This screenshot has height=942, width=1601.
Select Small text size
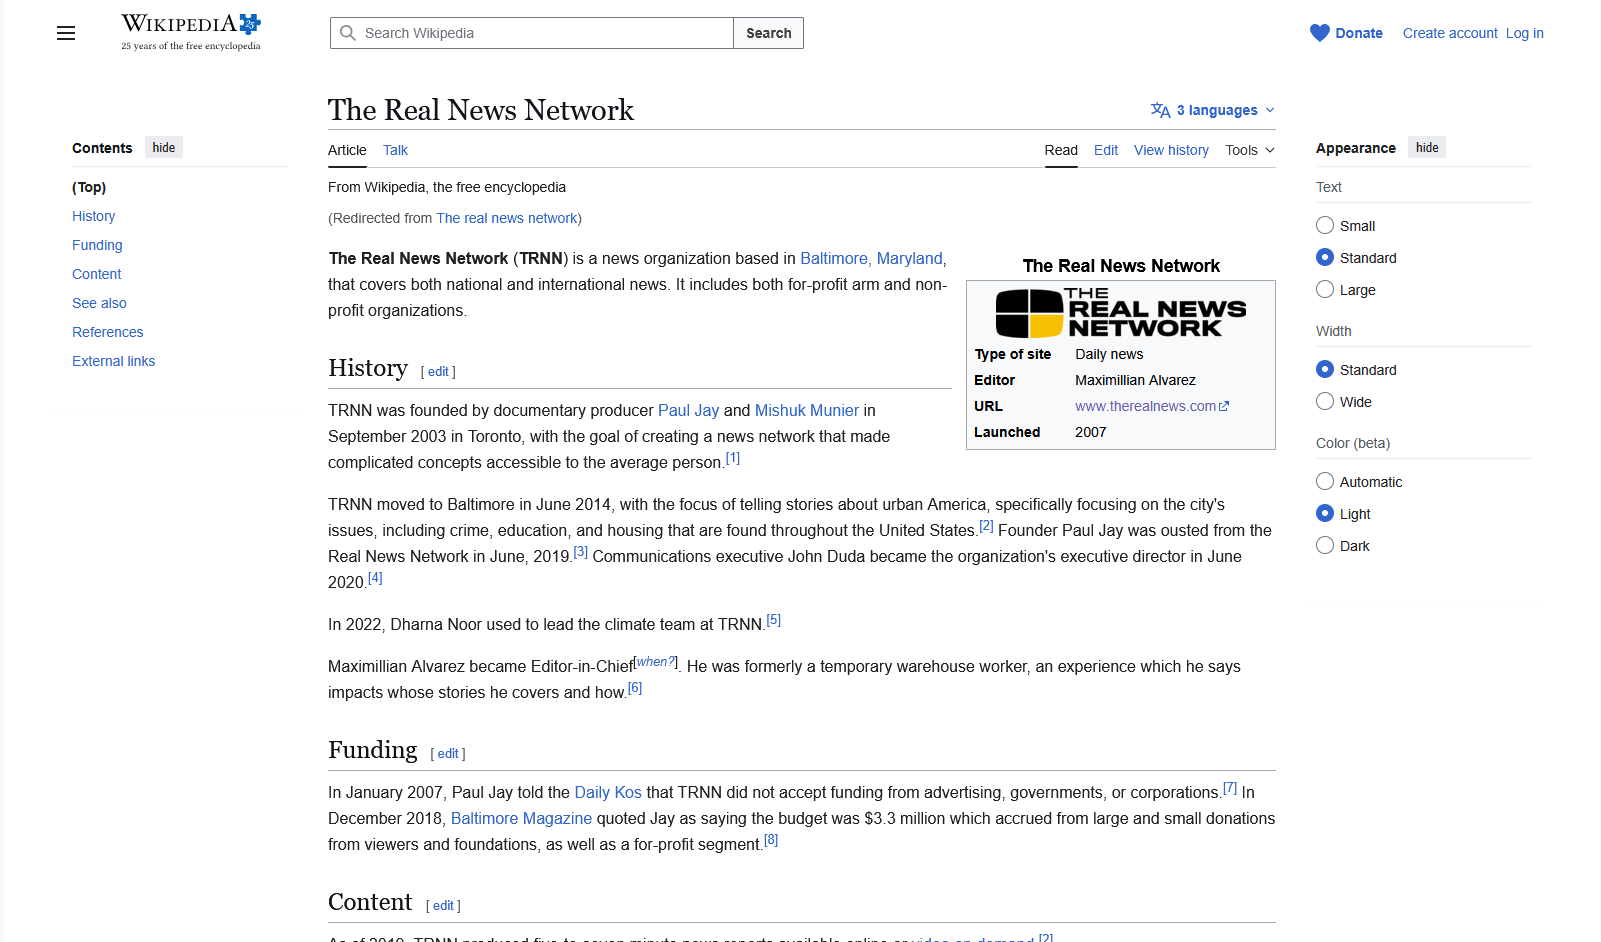click(x=1325, y=225)
